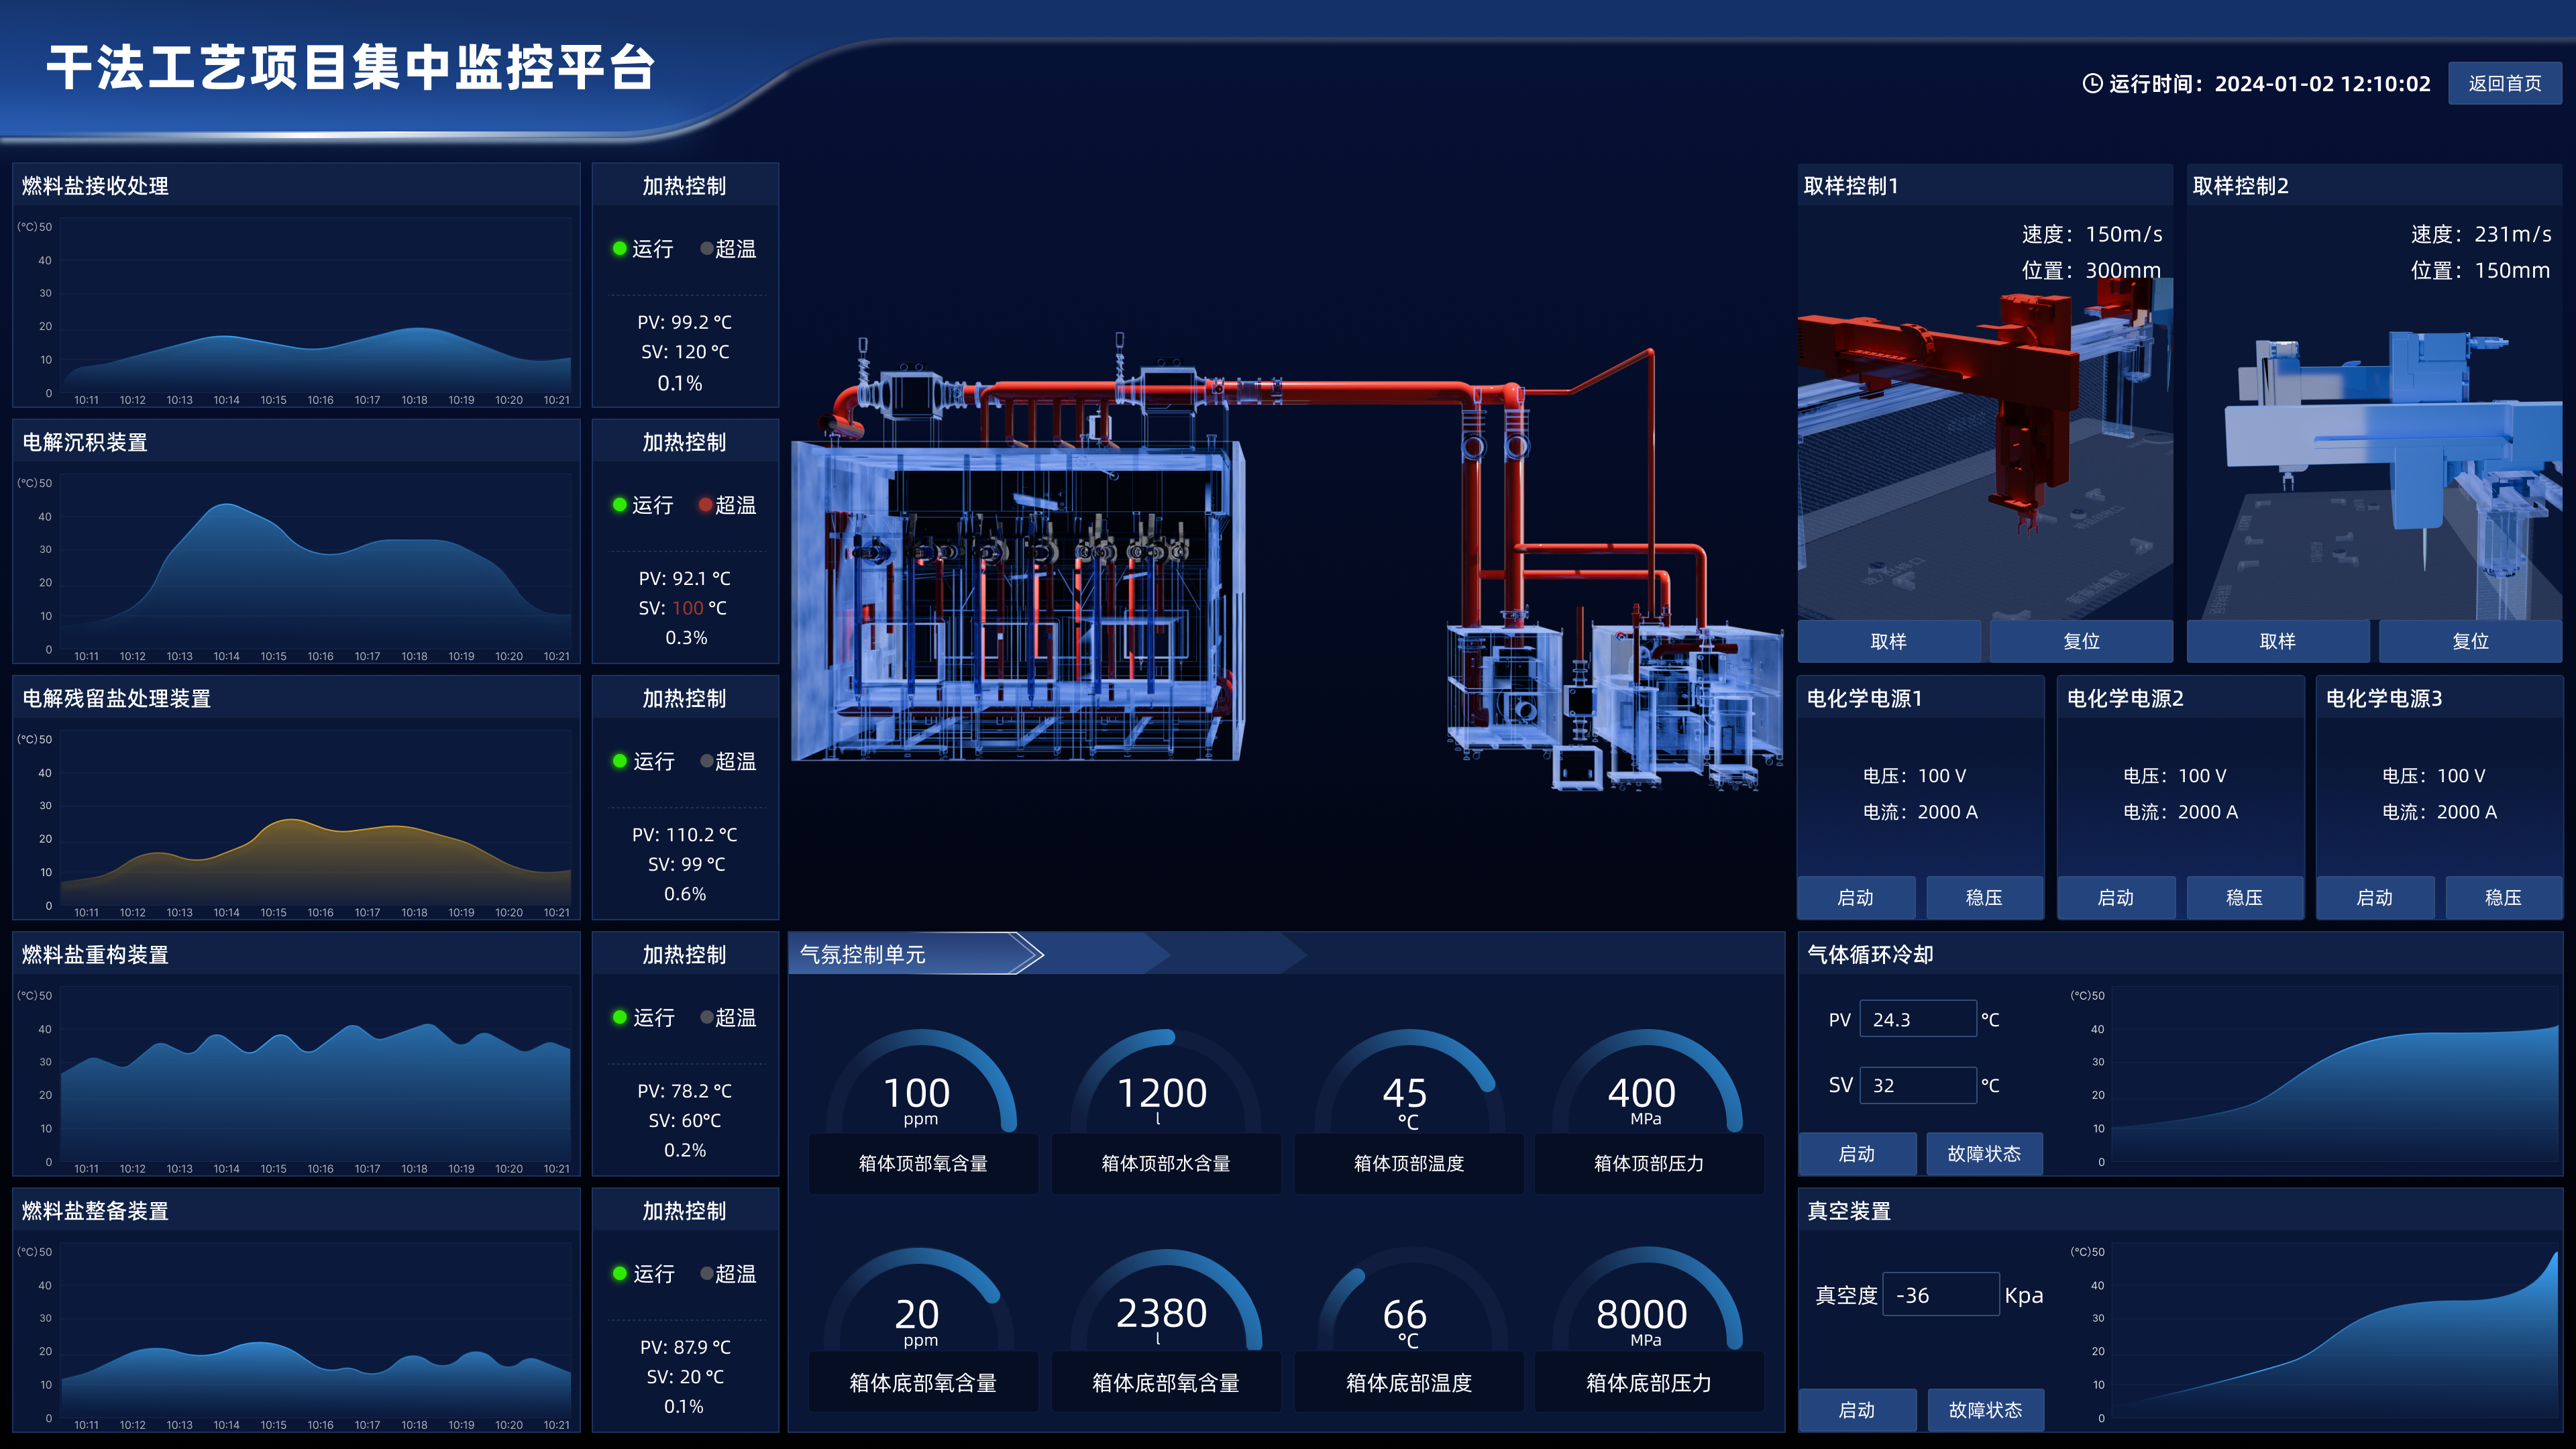2576x1449 pixels.
Task: Click the red 超温 indicator in 电解沉积装置 加热控制
Action: [706, 505]
